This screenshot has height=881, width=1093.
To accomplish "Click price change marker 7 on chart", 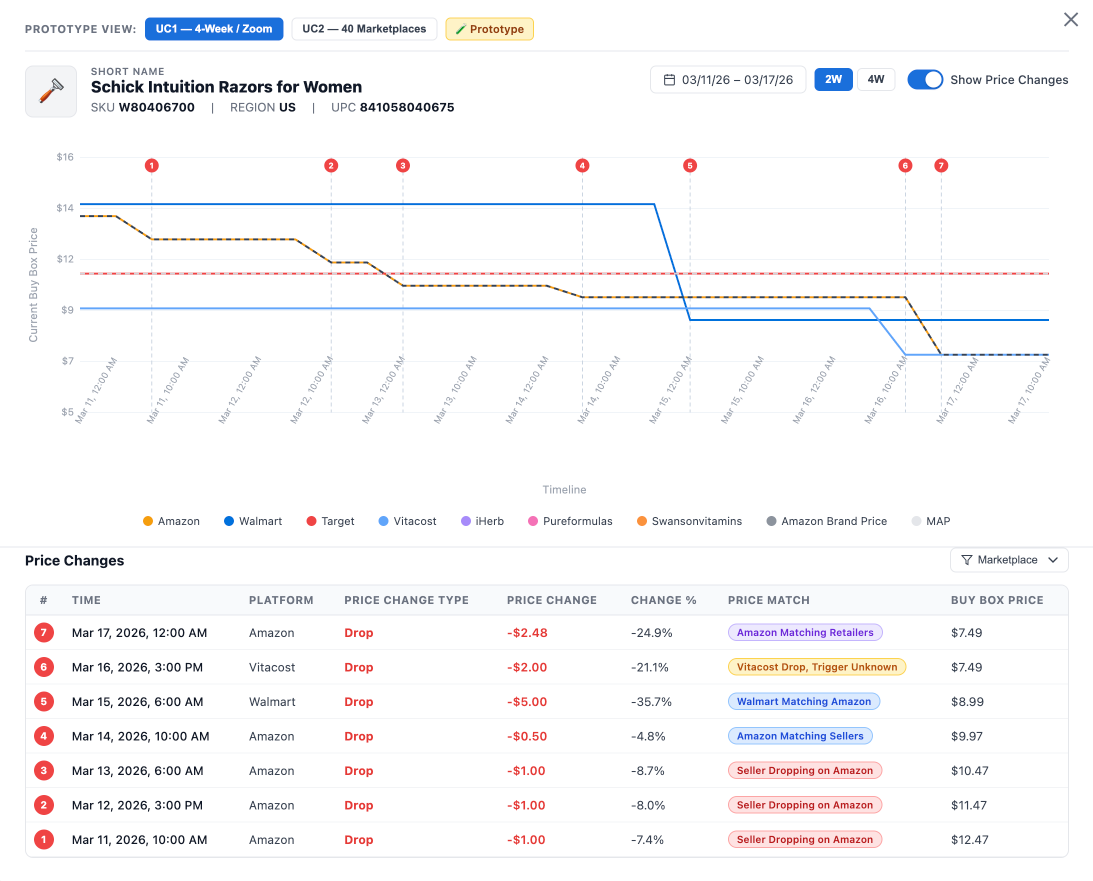I will (x=941, y=165).
